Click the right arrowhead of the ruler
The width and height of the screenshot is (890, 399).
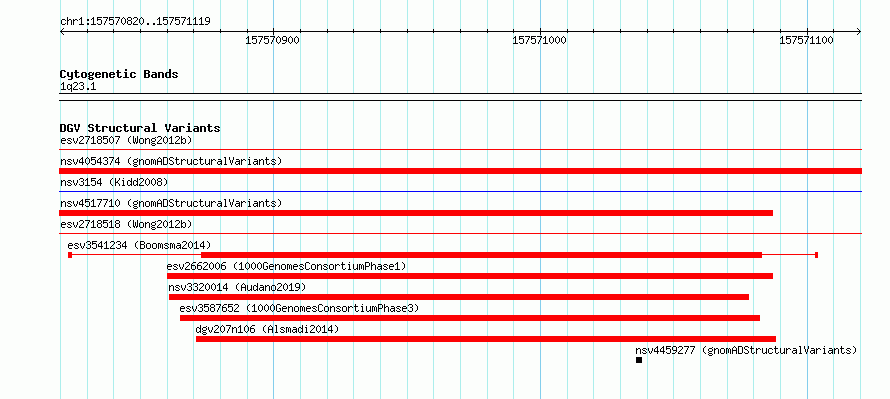click(859, 31)
